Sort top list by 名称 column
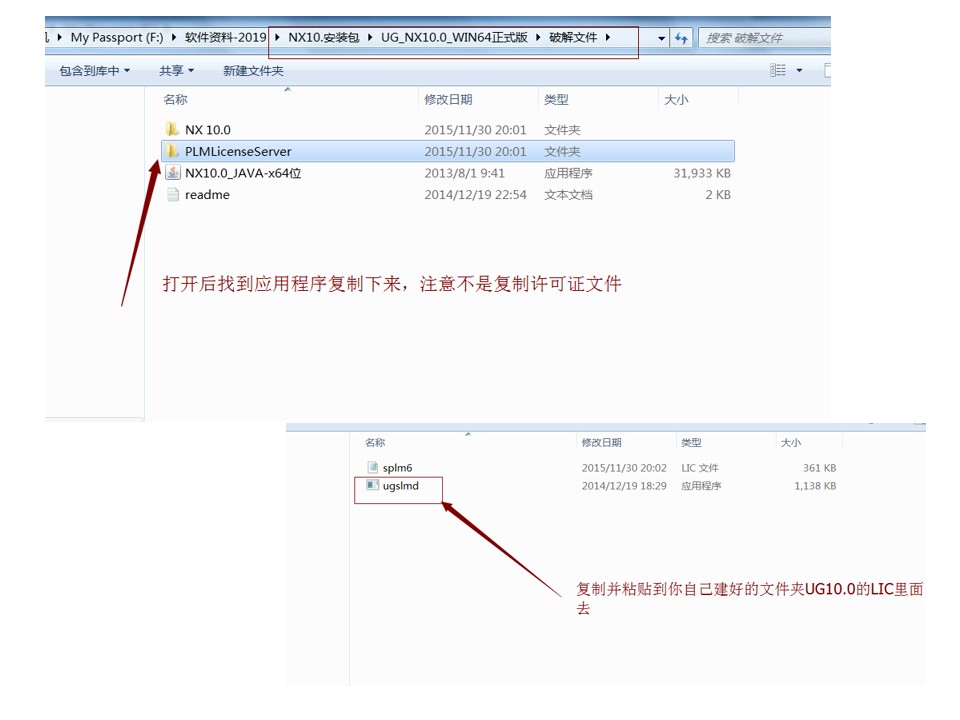This screenshot has height=720, width=960. point(175,99)
